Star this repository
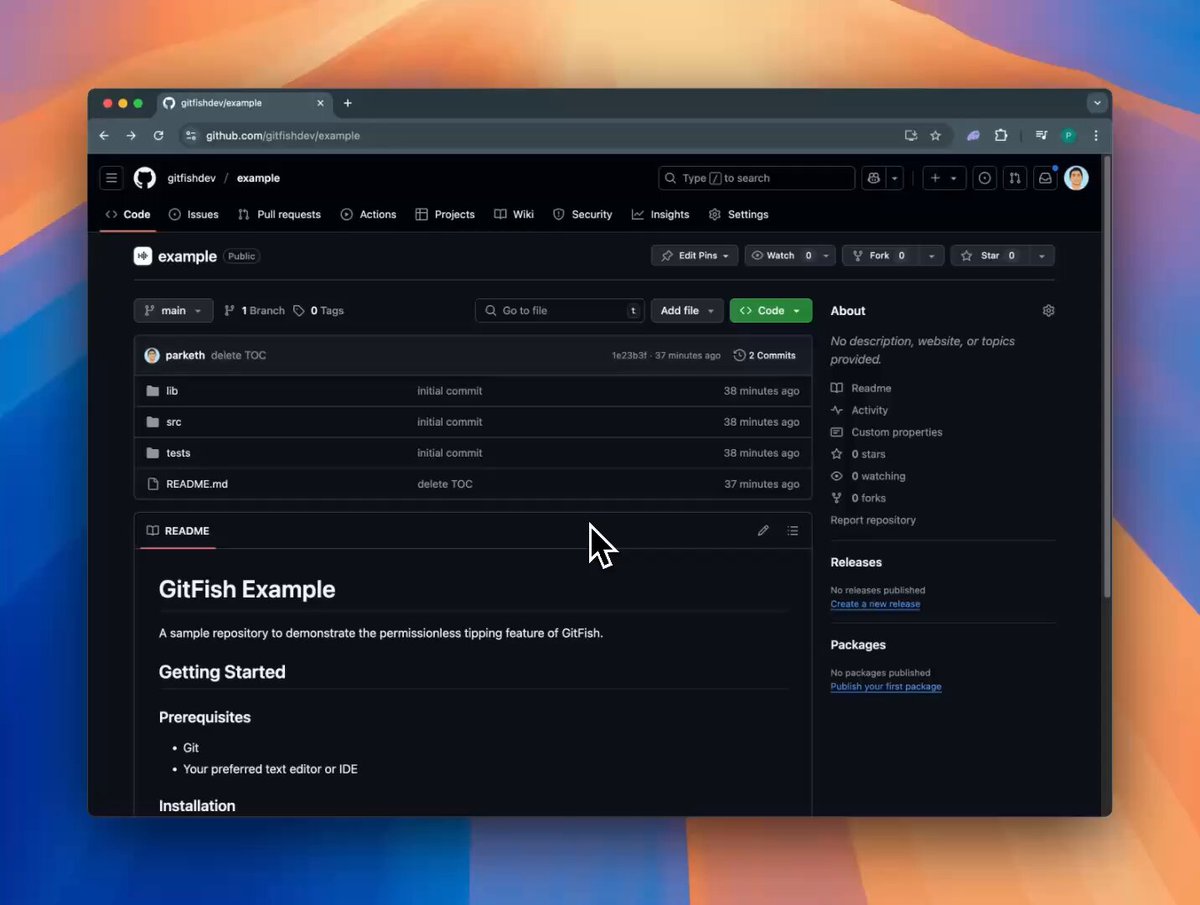Screen dimensions: 1200x905 pos(990,256)
